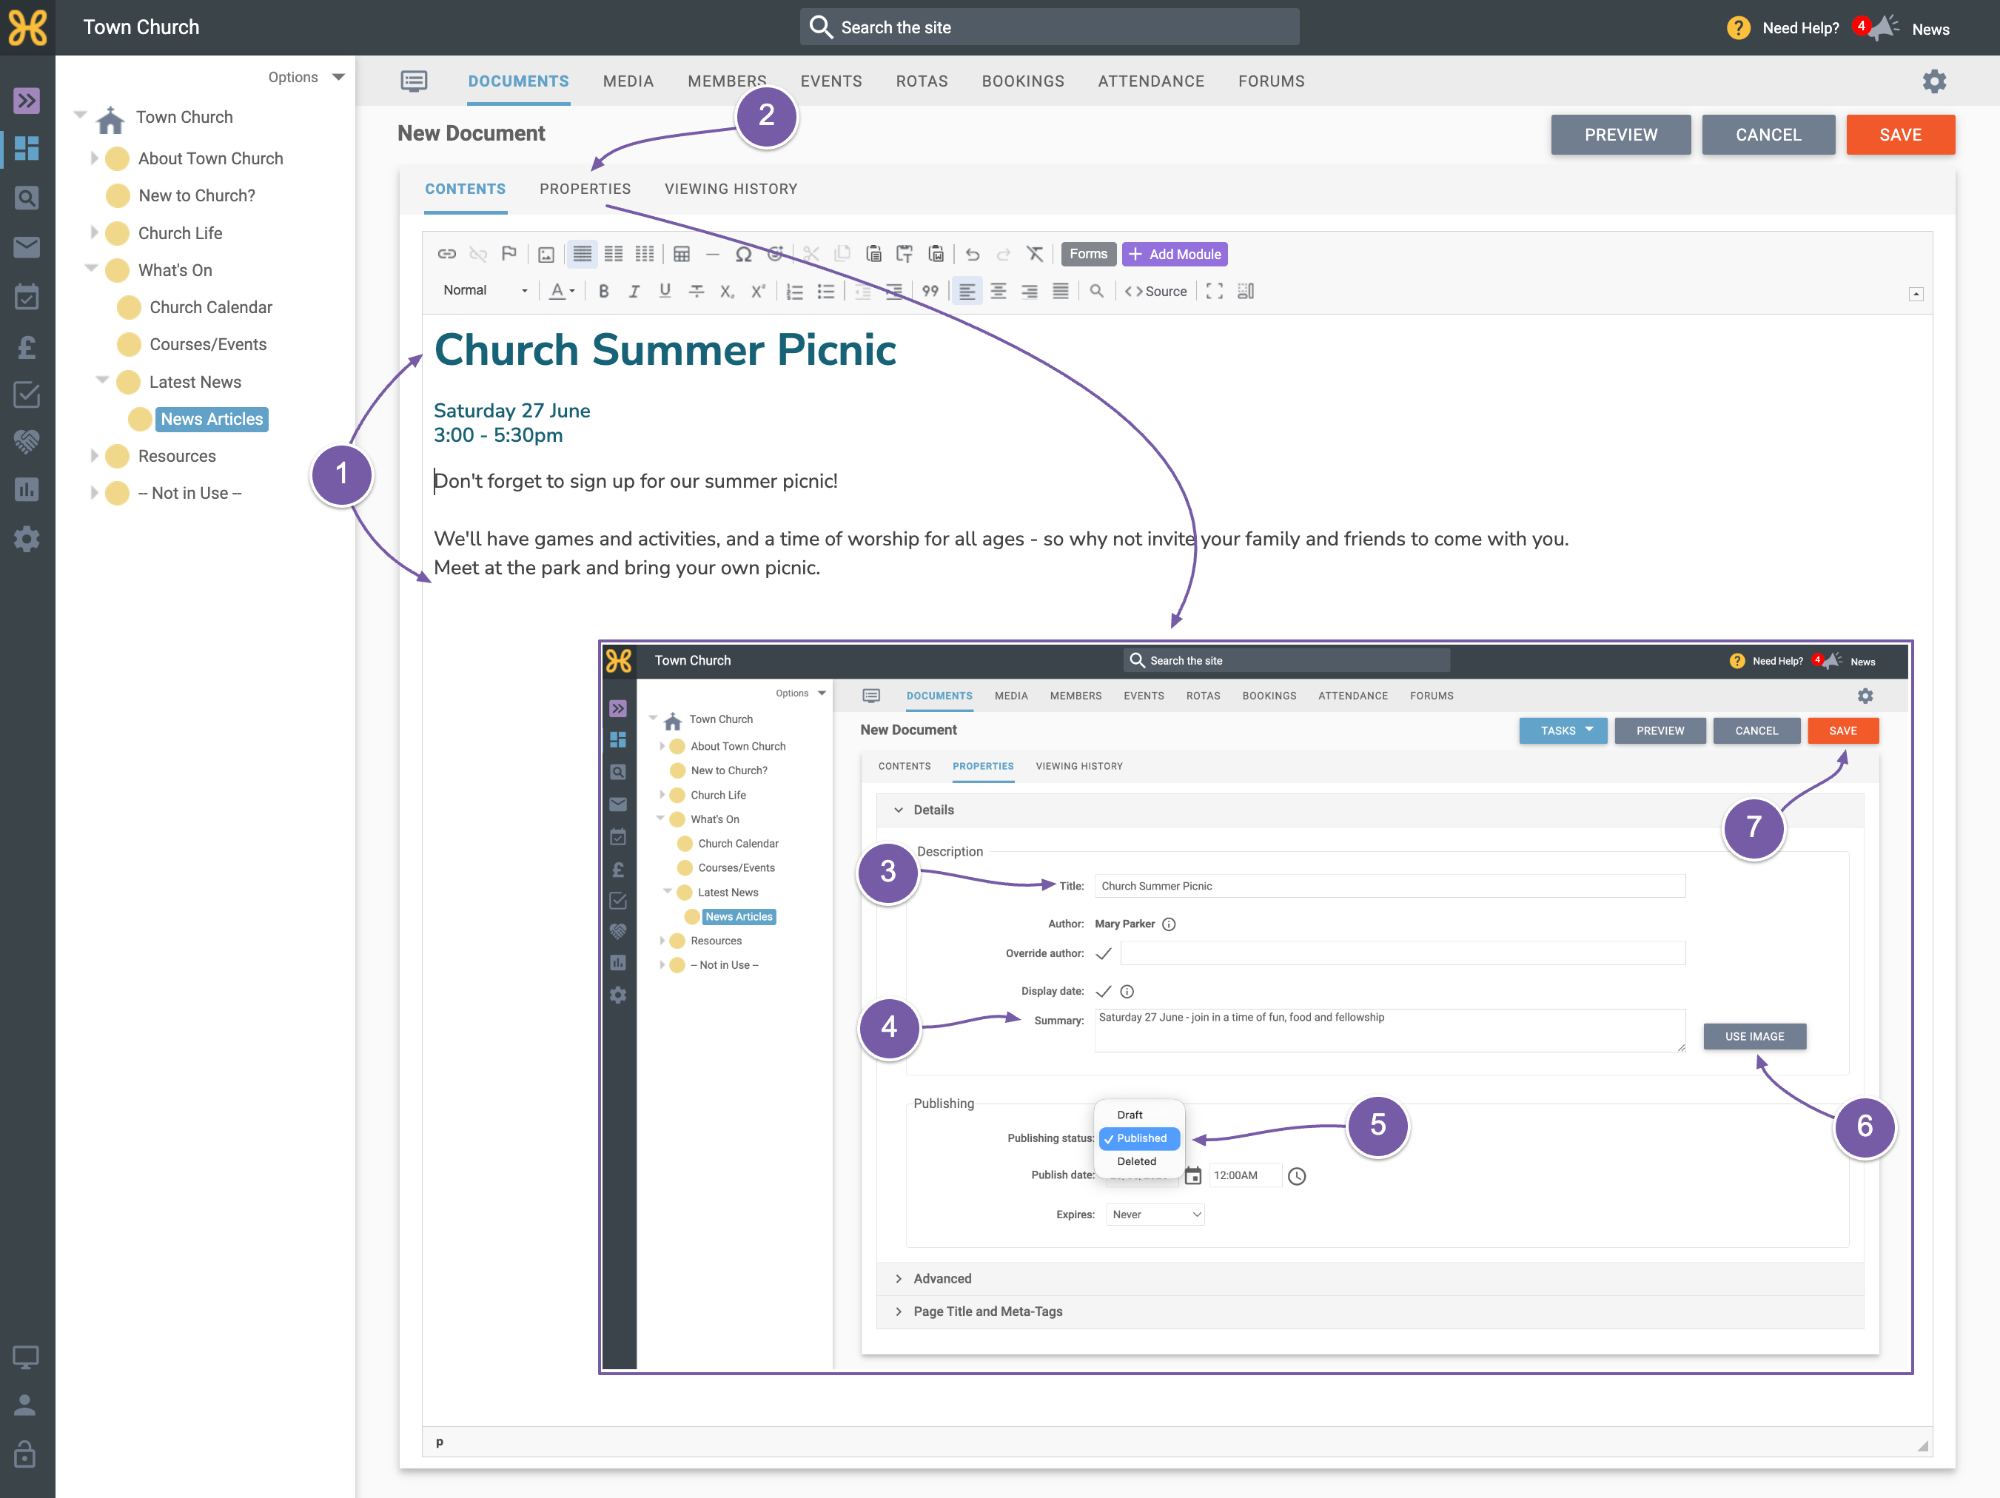Open the Normal paragraph format dropdown

(x=485, y=291)
